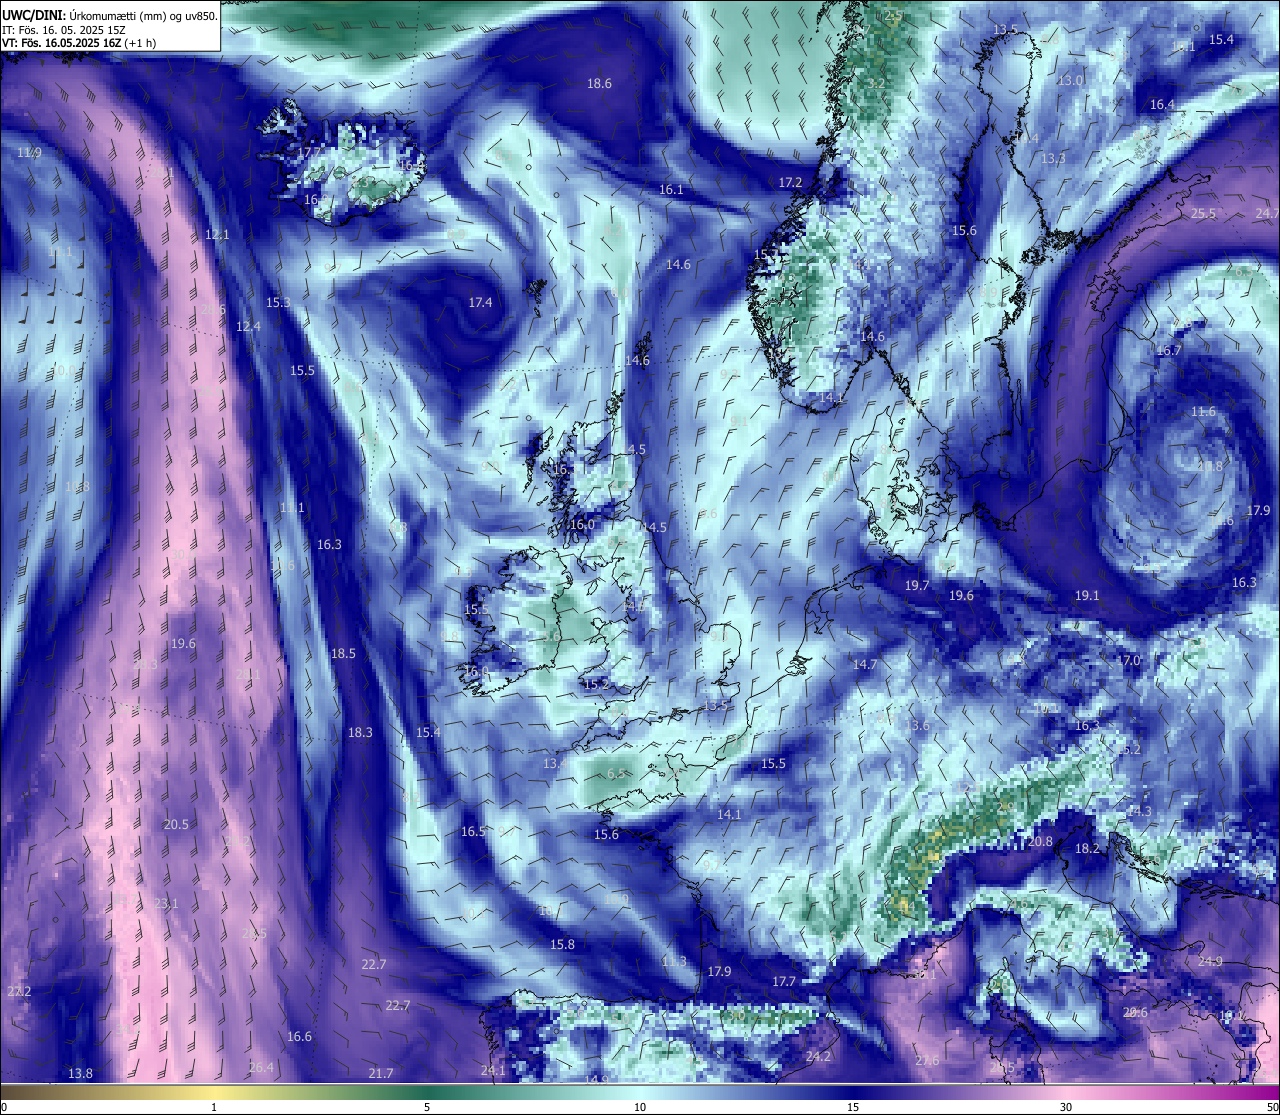Click the 16.5 value on the map
This screenshot has height=1115, width=1280.
click(473, 831)
